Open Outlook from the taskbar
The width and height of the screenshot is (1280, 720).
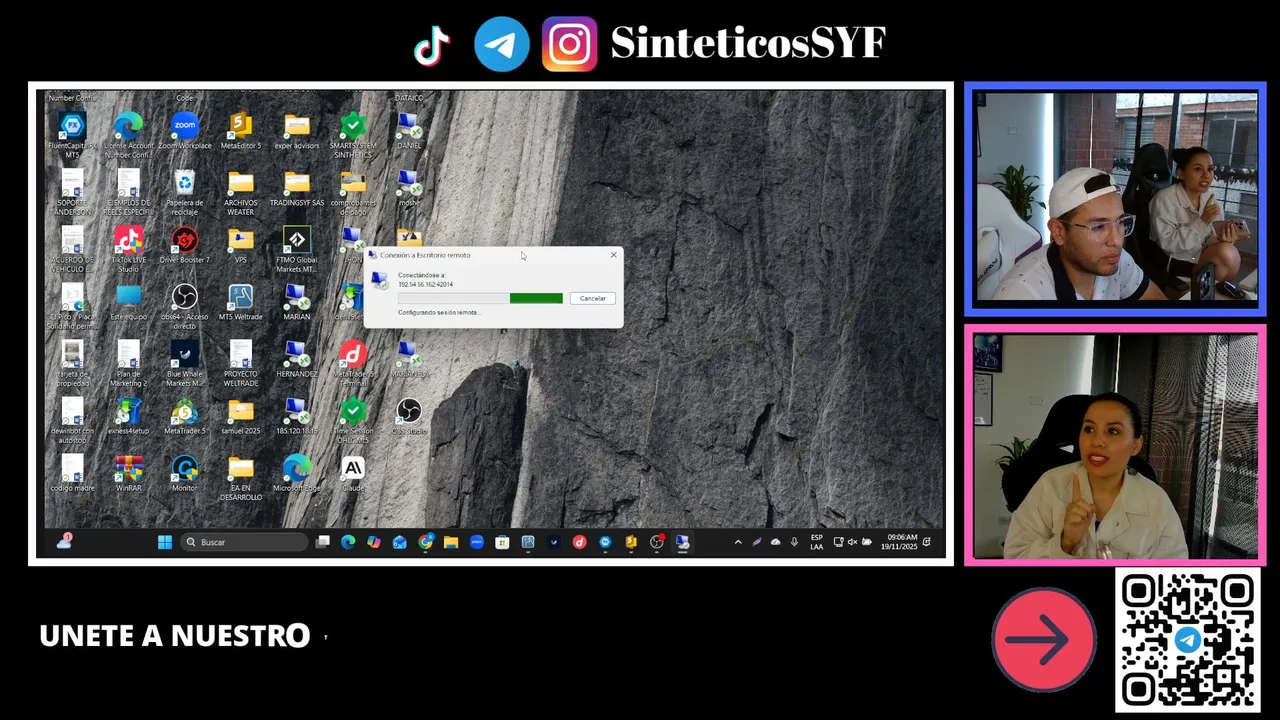coord(399,542)
